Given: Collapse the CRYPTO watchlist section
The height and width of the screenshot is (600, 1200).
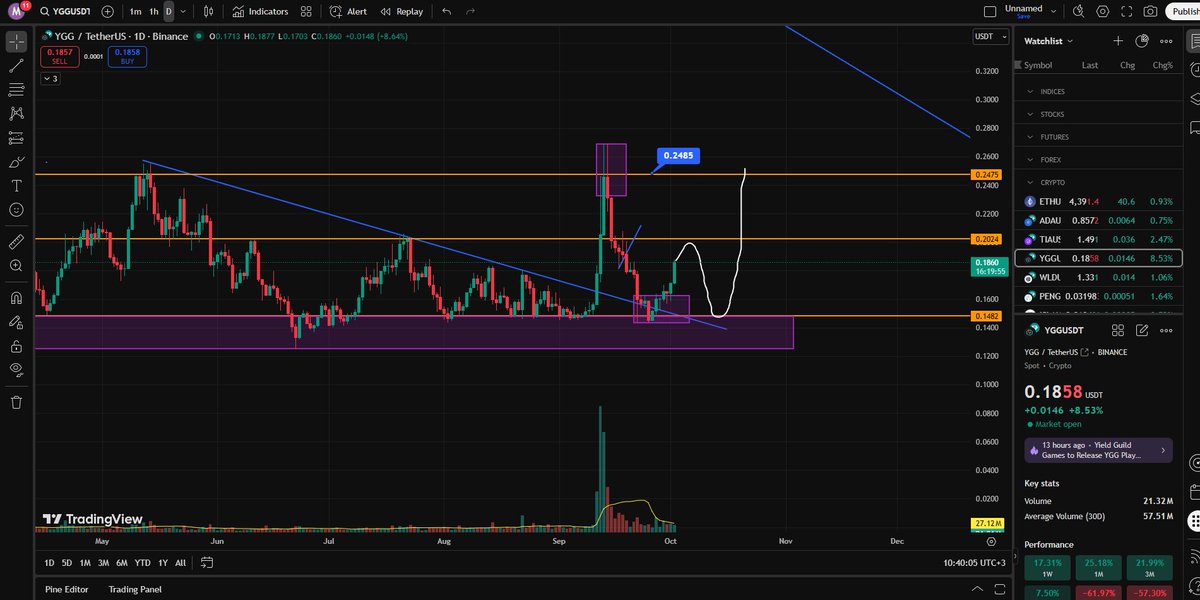Looking at the screenshot, I should click(1030, 182).
